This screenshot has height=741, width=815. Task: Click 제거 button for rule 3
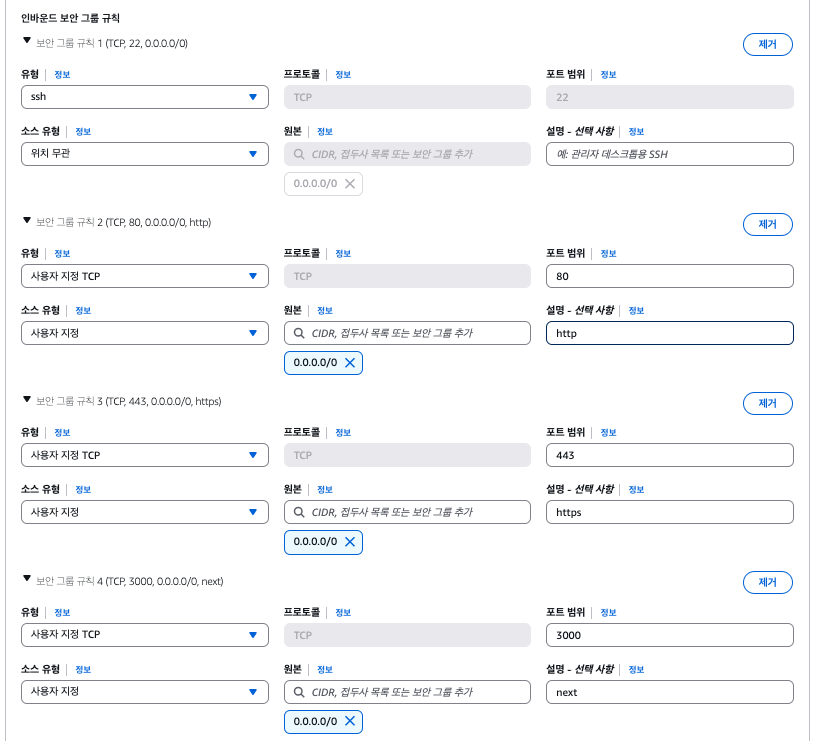click(767, 403)
